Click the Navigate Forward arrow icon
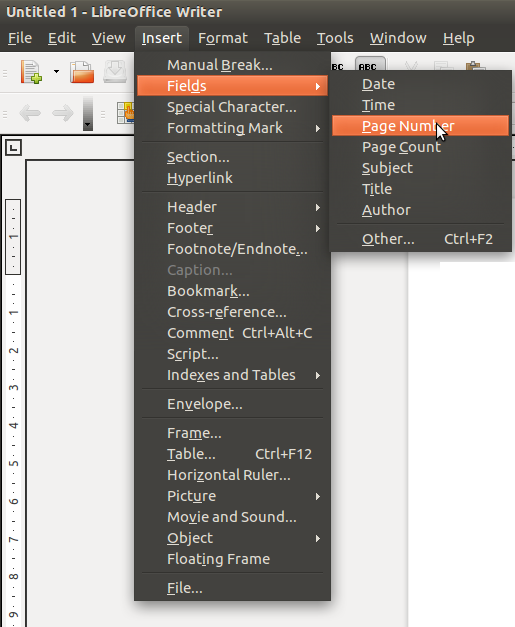The height and width of the screenshot is (627, 515). [63, 113]
